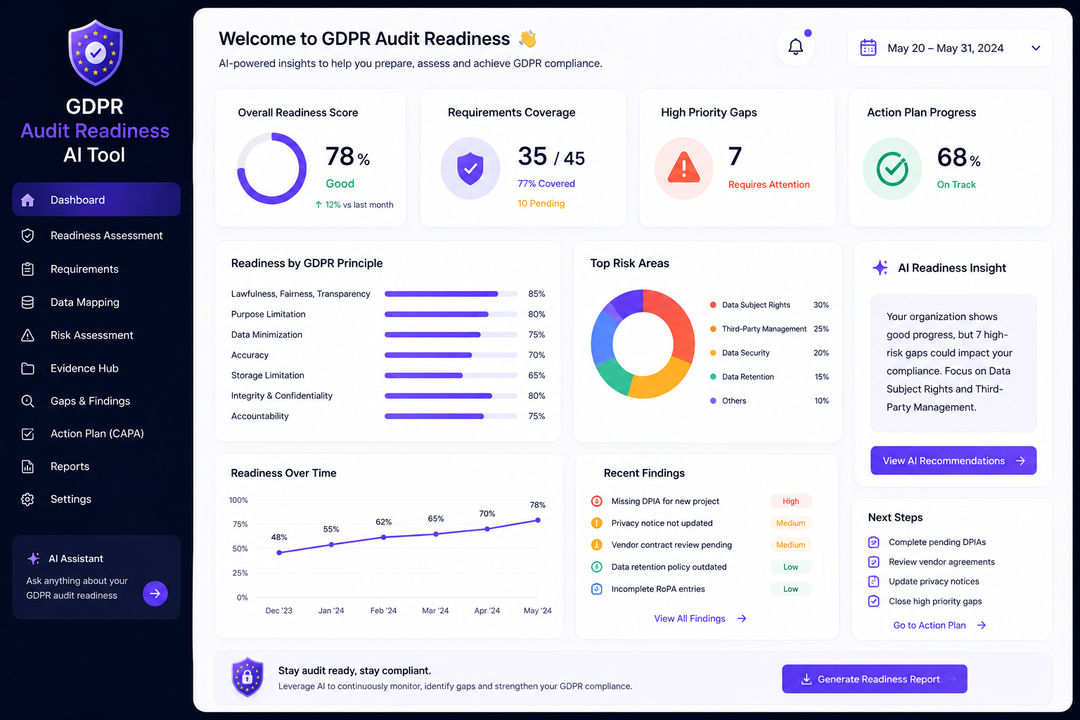
Task: Click the View AI Recommendations button
Action: [953, 460]
